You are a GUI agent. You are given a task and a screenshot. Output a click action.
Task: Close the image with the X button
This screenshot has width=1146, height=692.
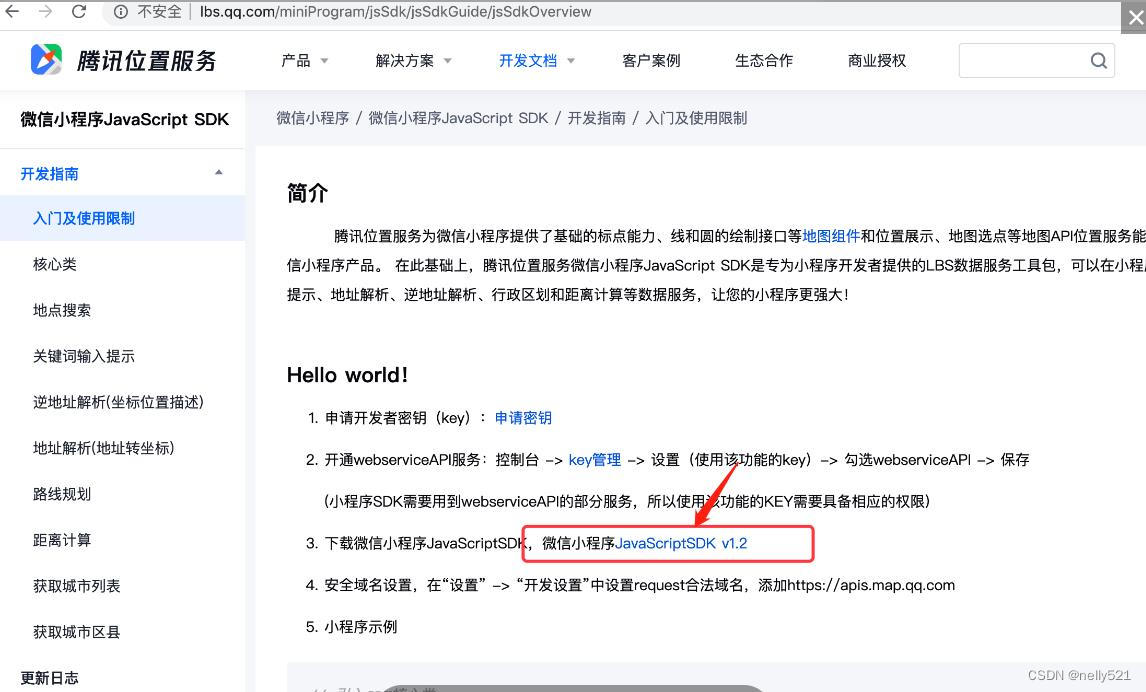pos(1135,18)
